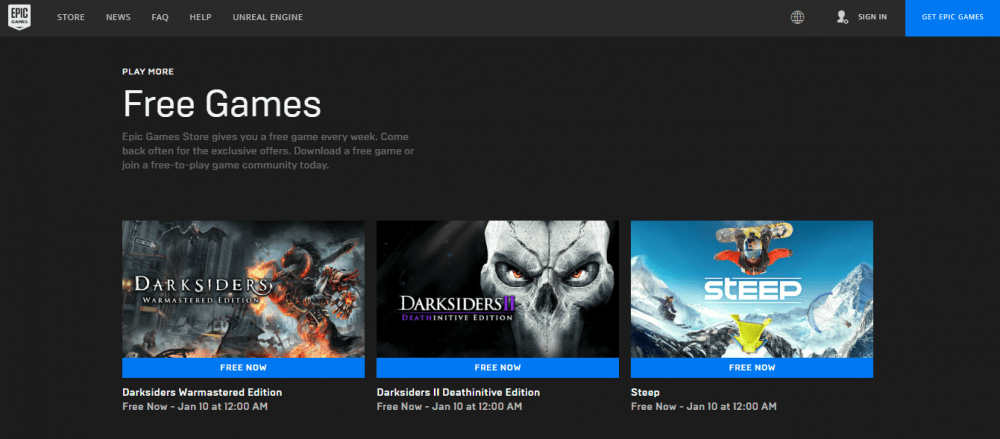Open the Store menu item
The height and width of the screenshot is (439, 1000).
point(71,17)
